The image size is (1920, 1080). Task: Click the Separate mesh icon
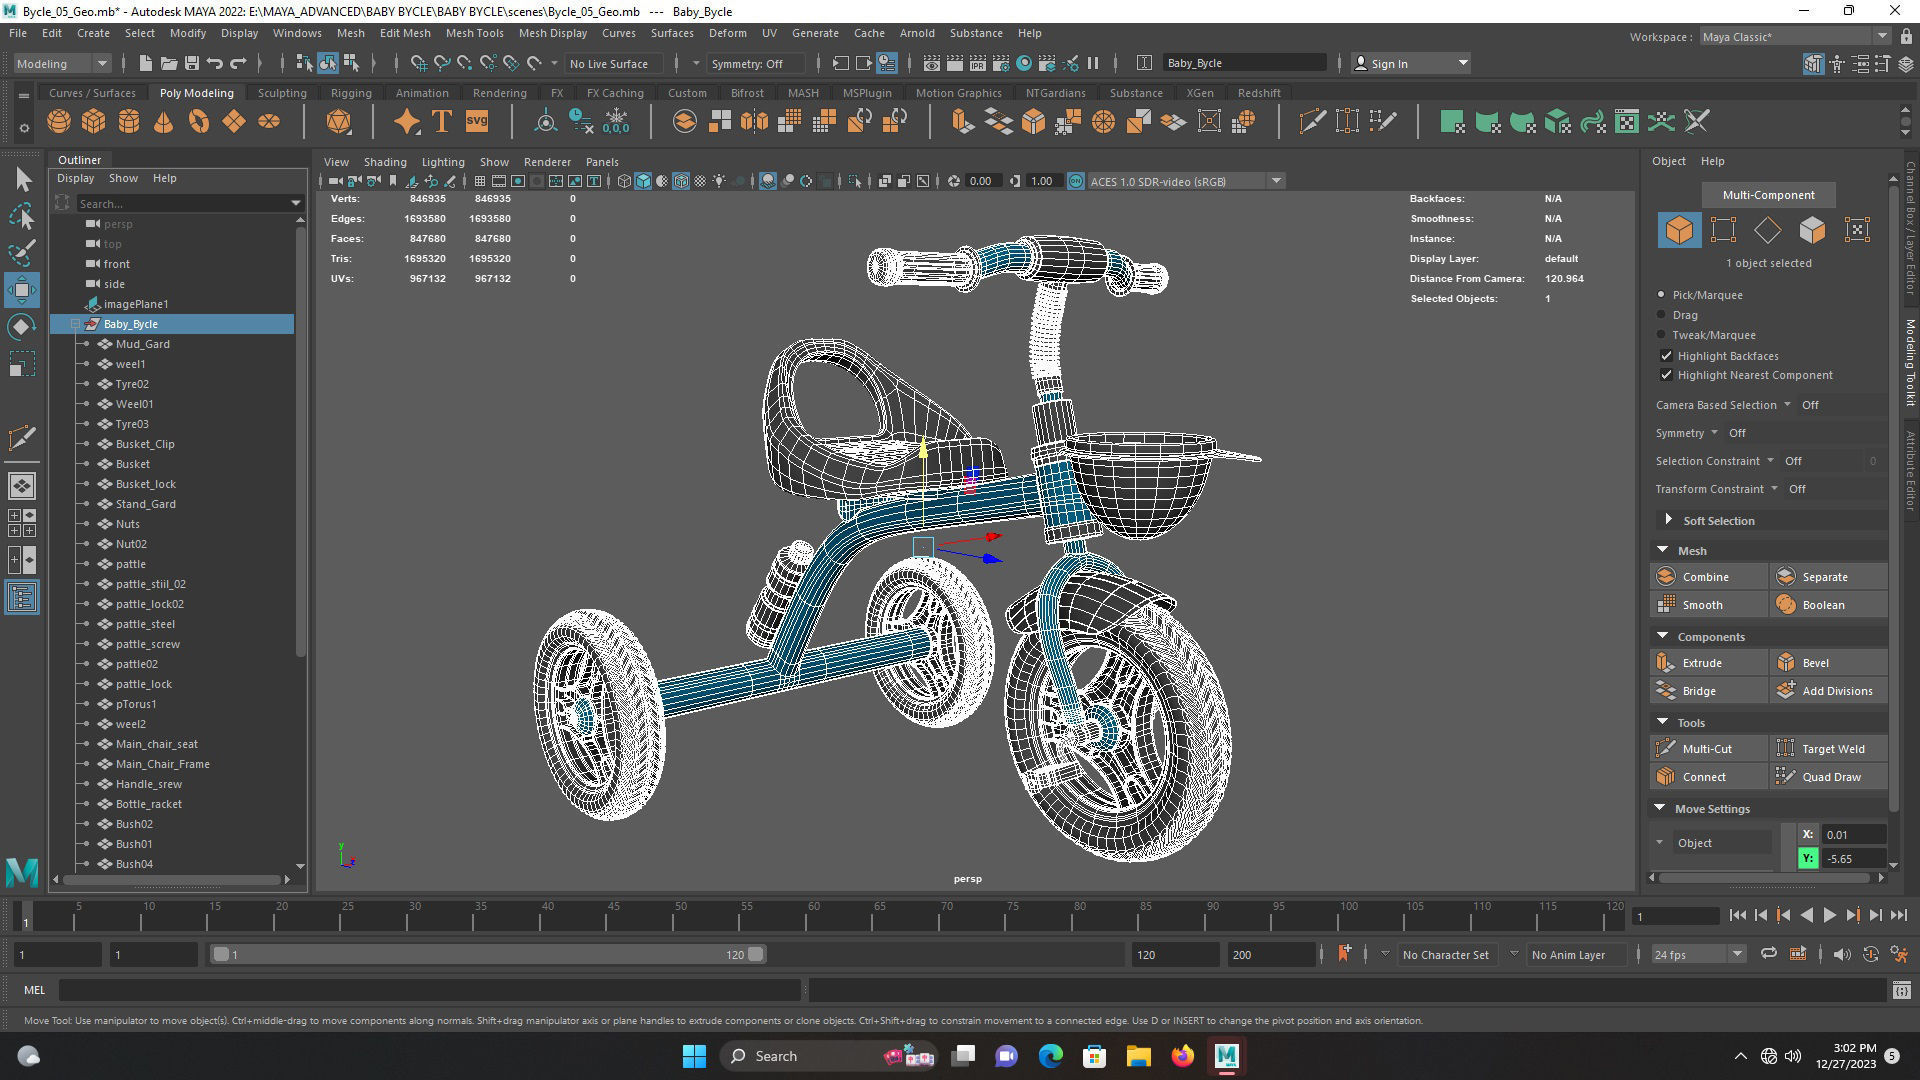(1786, 577)
